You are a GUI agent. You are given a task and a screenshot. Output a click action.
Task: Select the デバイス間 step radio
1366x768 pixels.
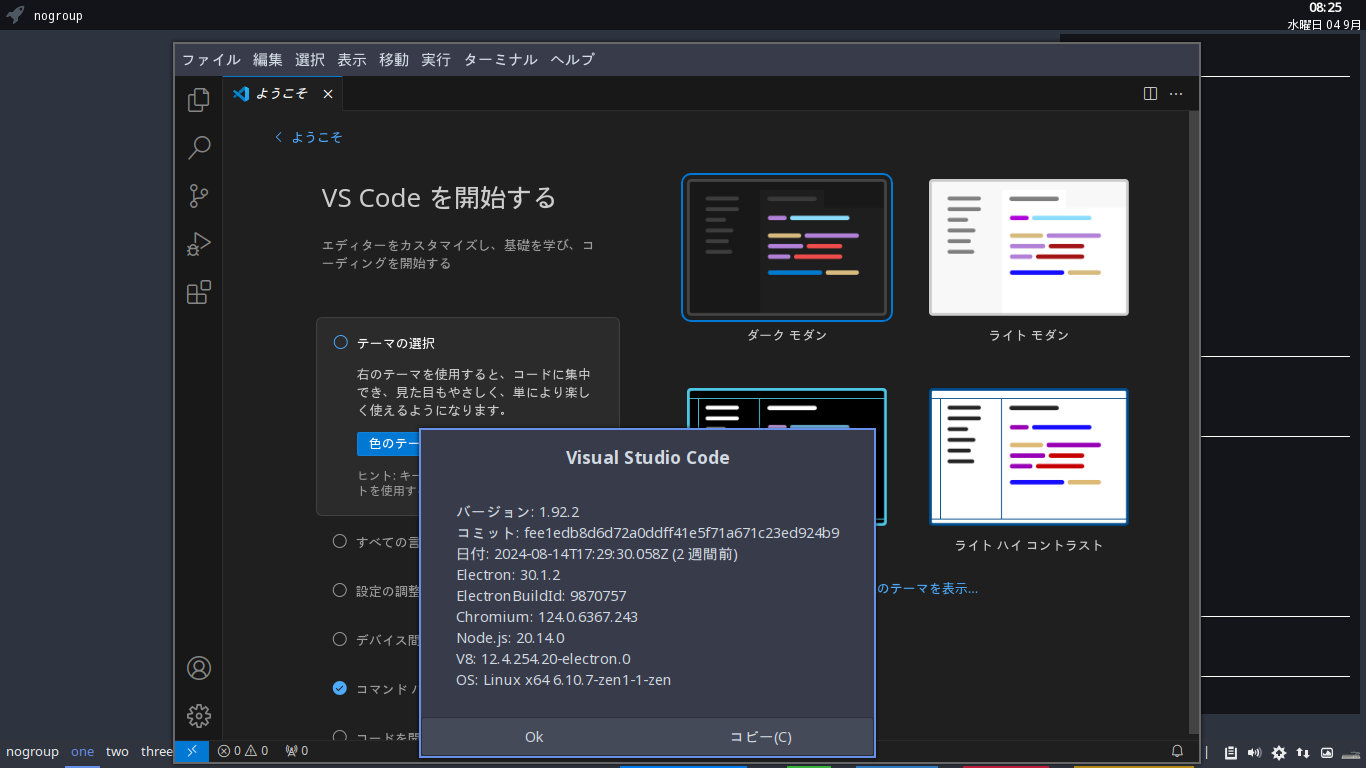pyautogui.click(x=340, y=639)
